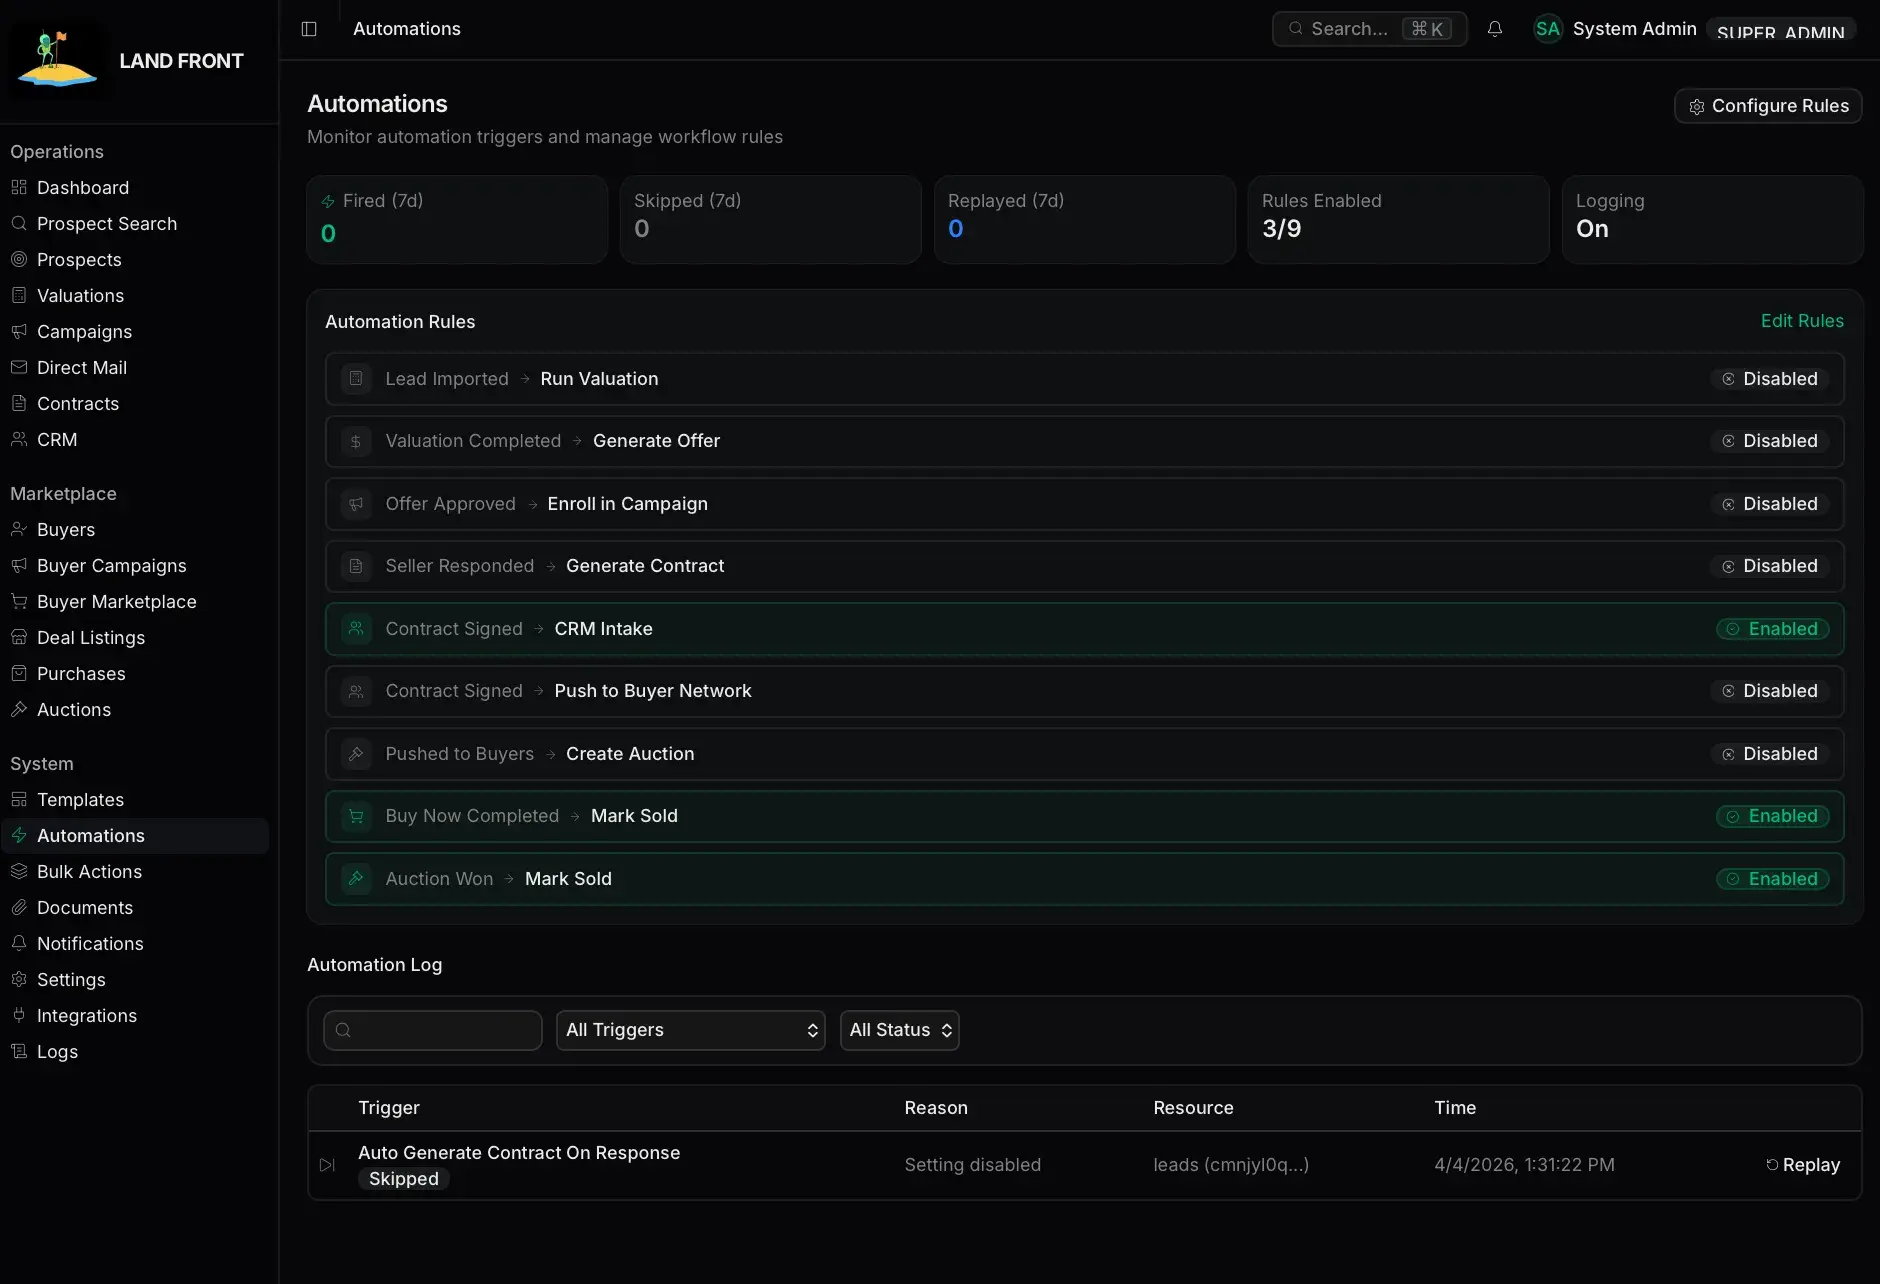Click the CRM Intake rule people icon
The height and width of the screenshot is (1284, 1880).
tap(356, 629)
